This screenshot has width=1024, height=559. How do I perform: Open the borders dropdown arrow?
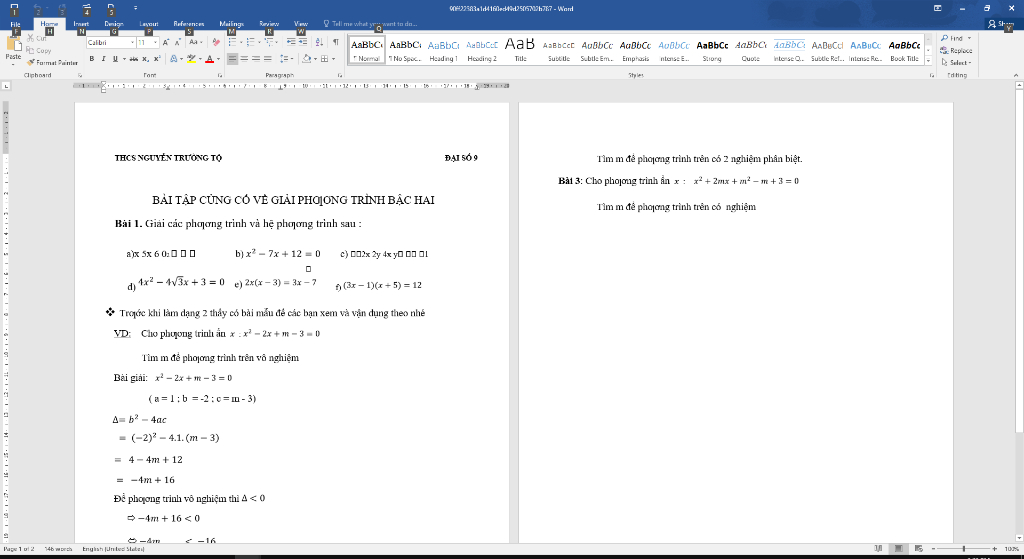pos(333,59)
